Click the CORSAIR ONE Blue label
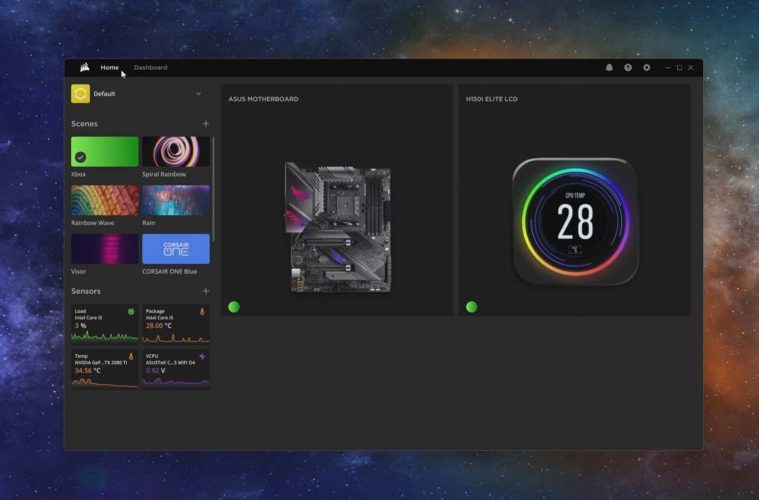This screenshot has width=759, height=500. tap(169, 272)
